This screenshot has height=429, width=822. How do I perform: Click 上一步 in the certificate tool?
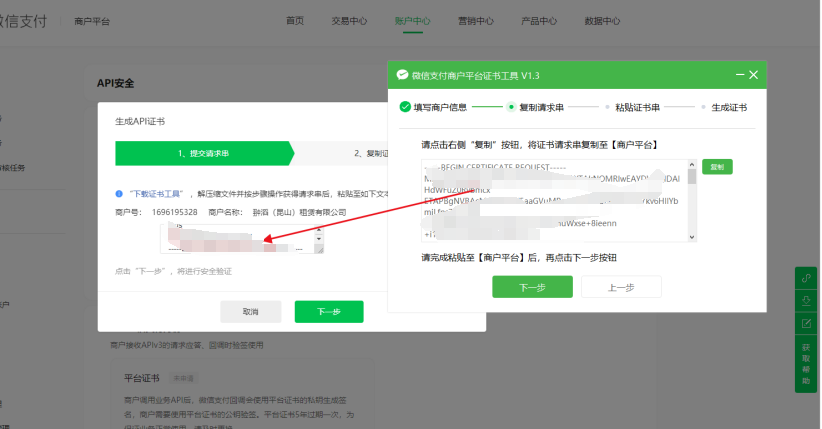621,287
